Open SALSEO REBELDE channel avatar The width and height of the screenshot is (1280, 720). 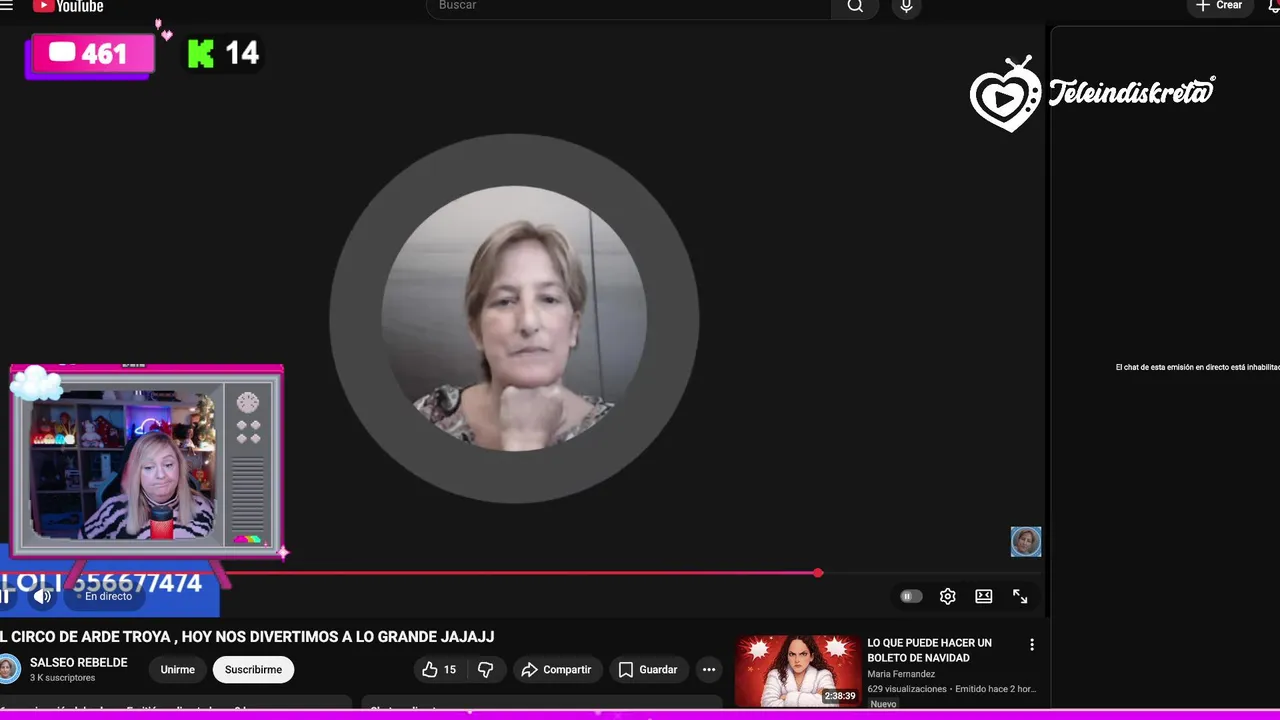click(x=9, y=669)
